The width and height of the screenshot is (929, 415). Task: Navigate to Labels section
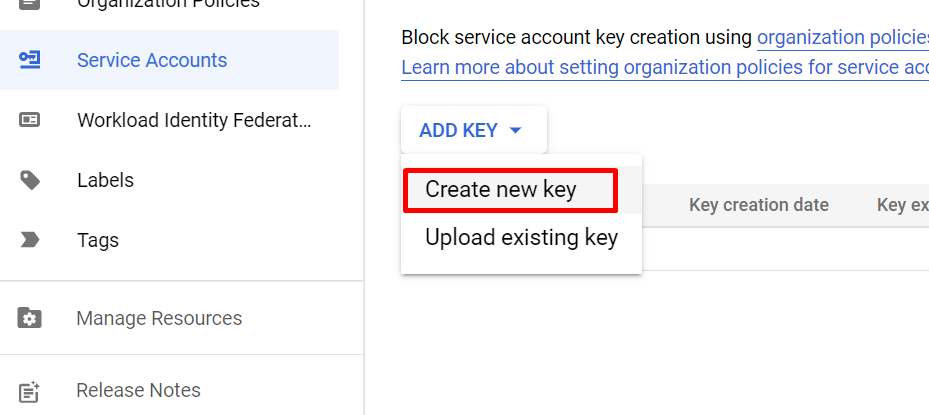(105, 180)
